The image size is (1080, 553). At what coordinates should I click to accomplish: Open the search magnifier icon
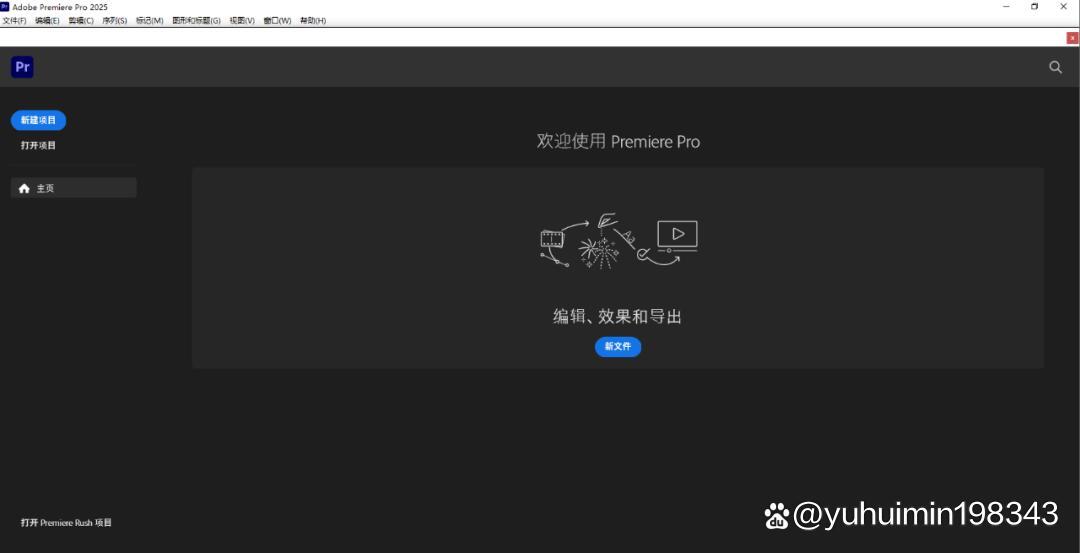[x=1055, y=67]
